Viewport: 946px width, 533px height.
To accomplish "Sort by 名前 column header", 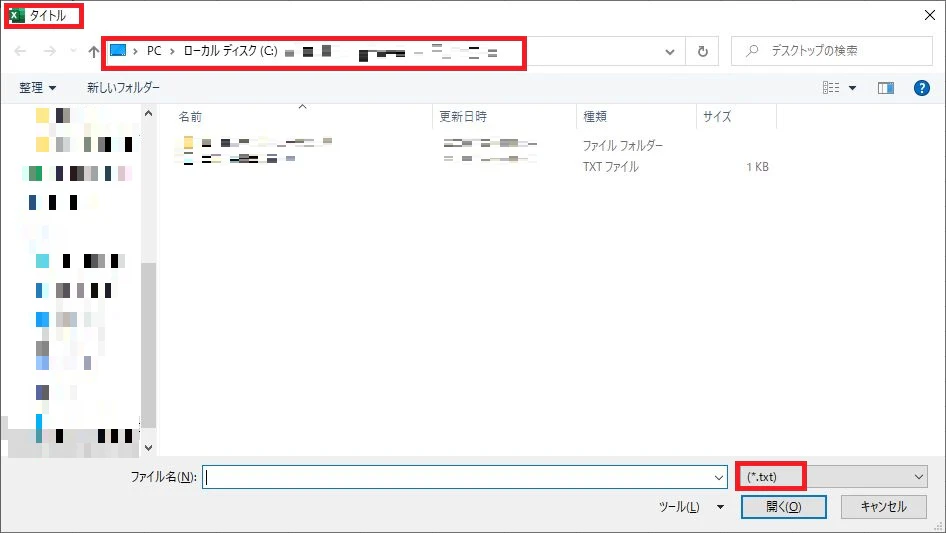I will tap(189, 116).
